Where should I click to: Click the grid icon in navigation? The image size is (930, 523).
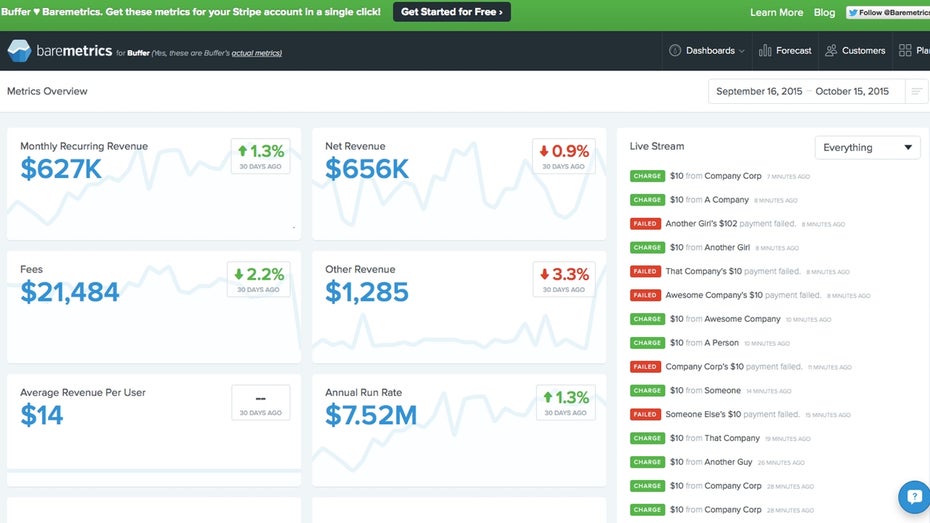point(905,50)
